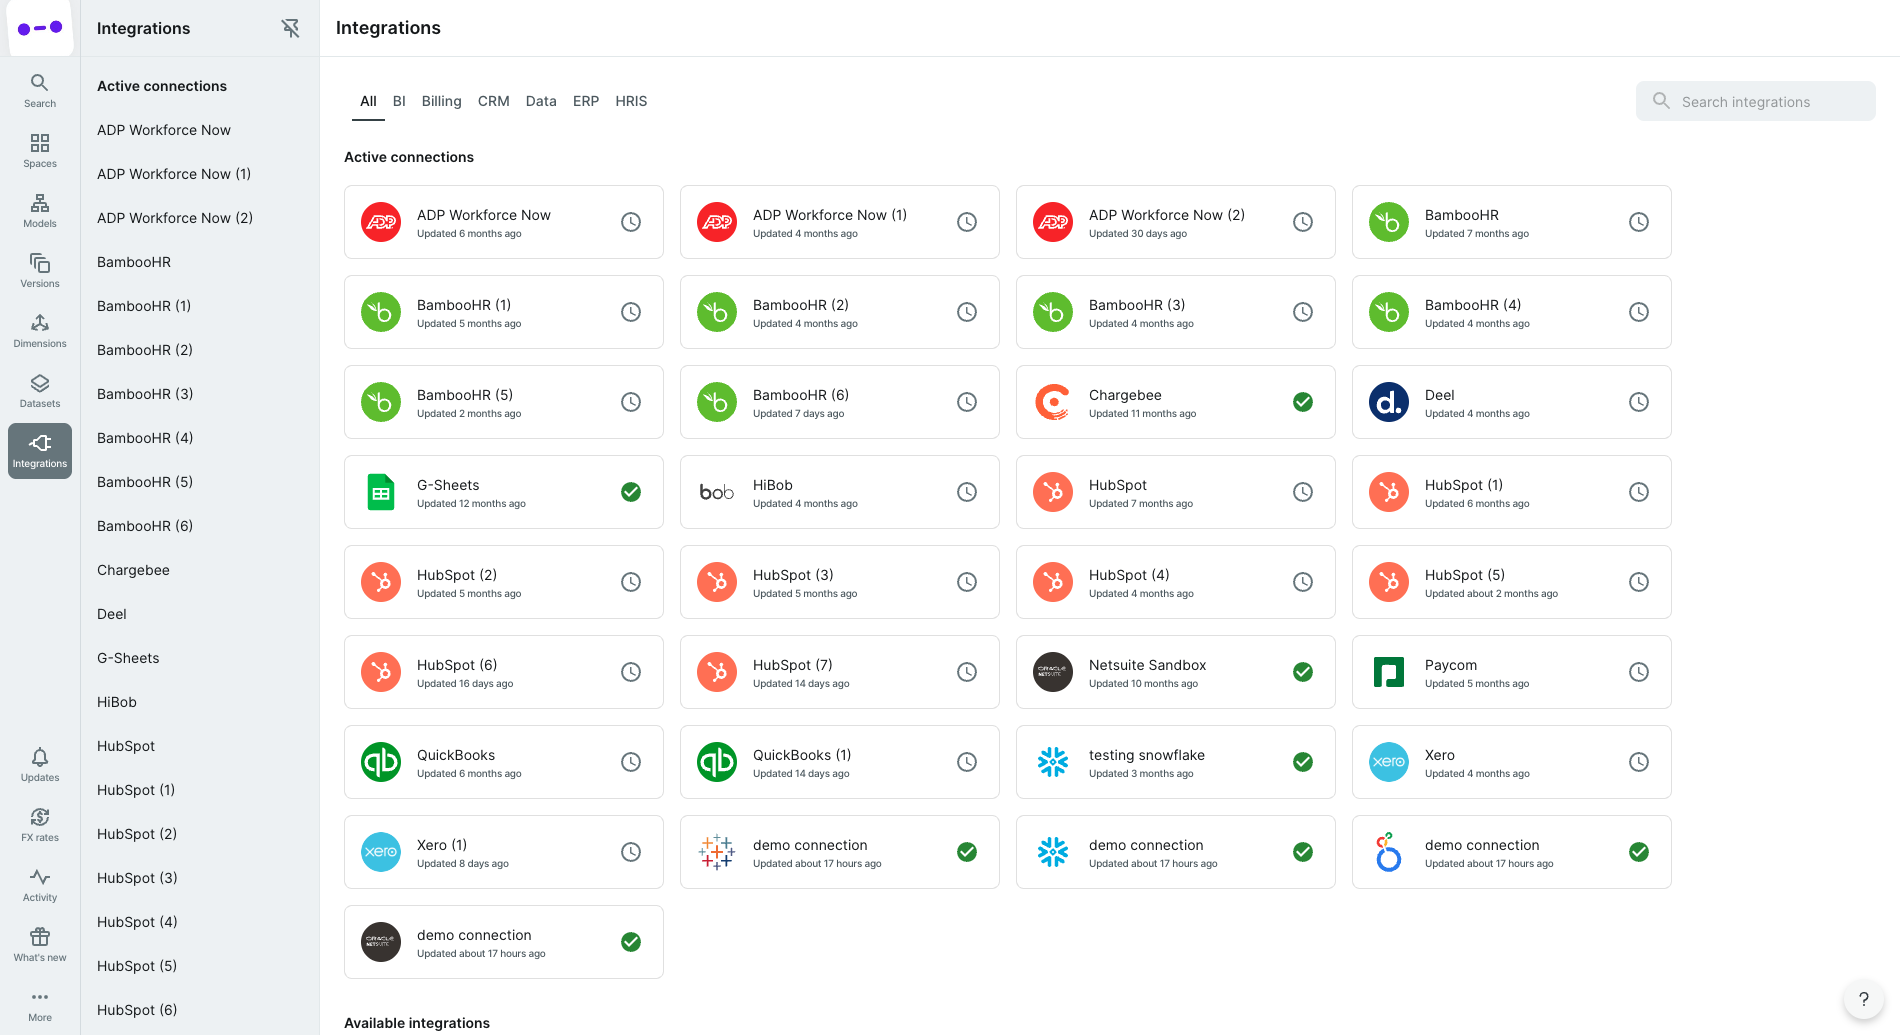
Task: Select BambooHR (3) in sidebar list
Action: point(200,394)
